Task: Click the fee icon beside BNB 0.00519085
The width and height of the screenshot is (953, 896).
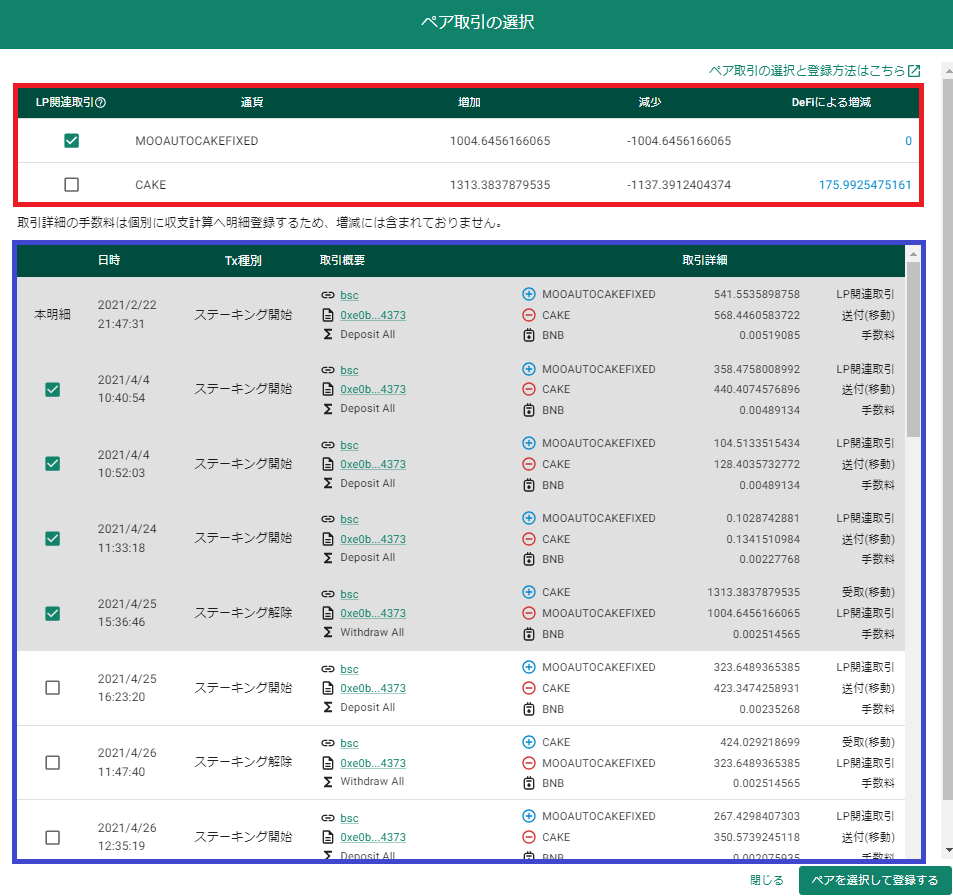Action: [529, 335]
